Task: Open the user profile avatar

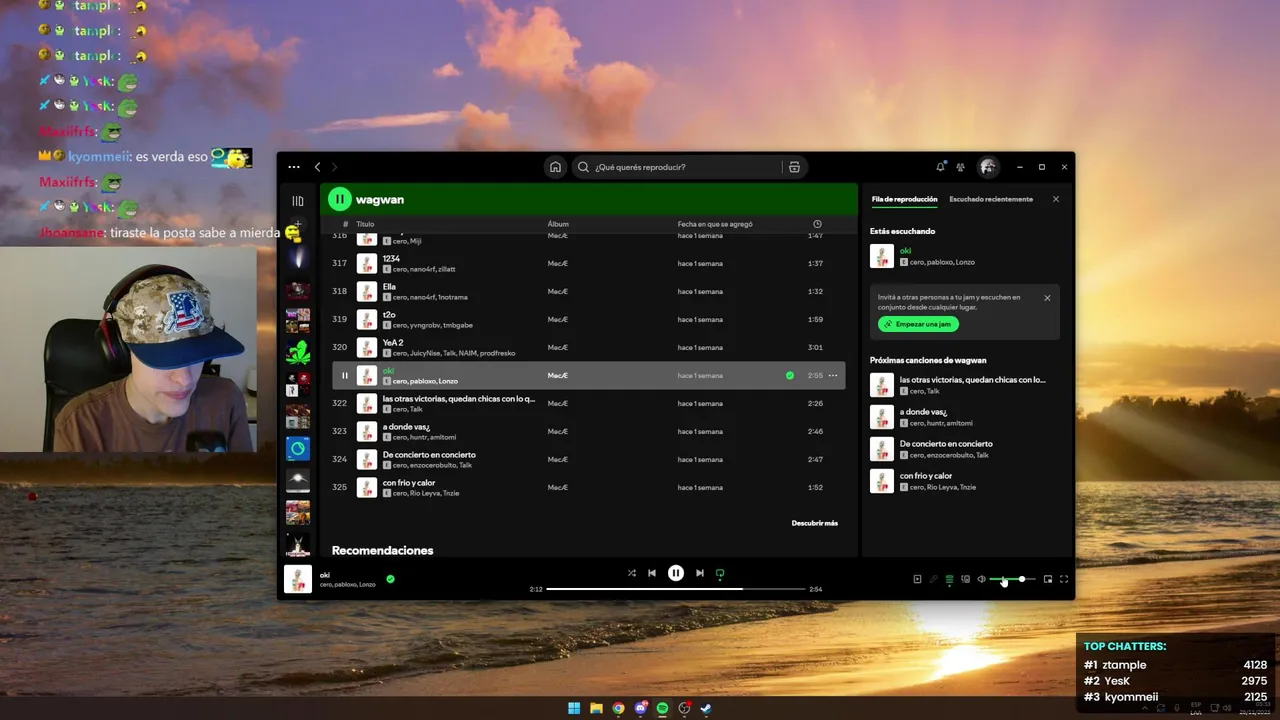Action: [x=988, y=167]
